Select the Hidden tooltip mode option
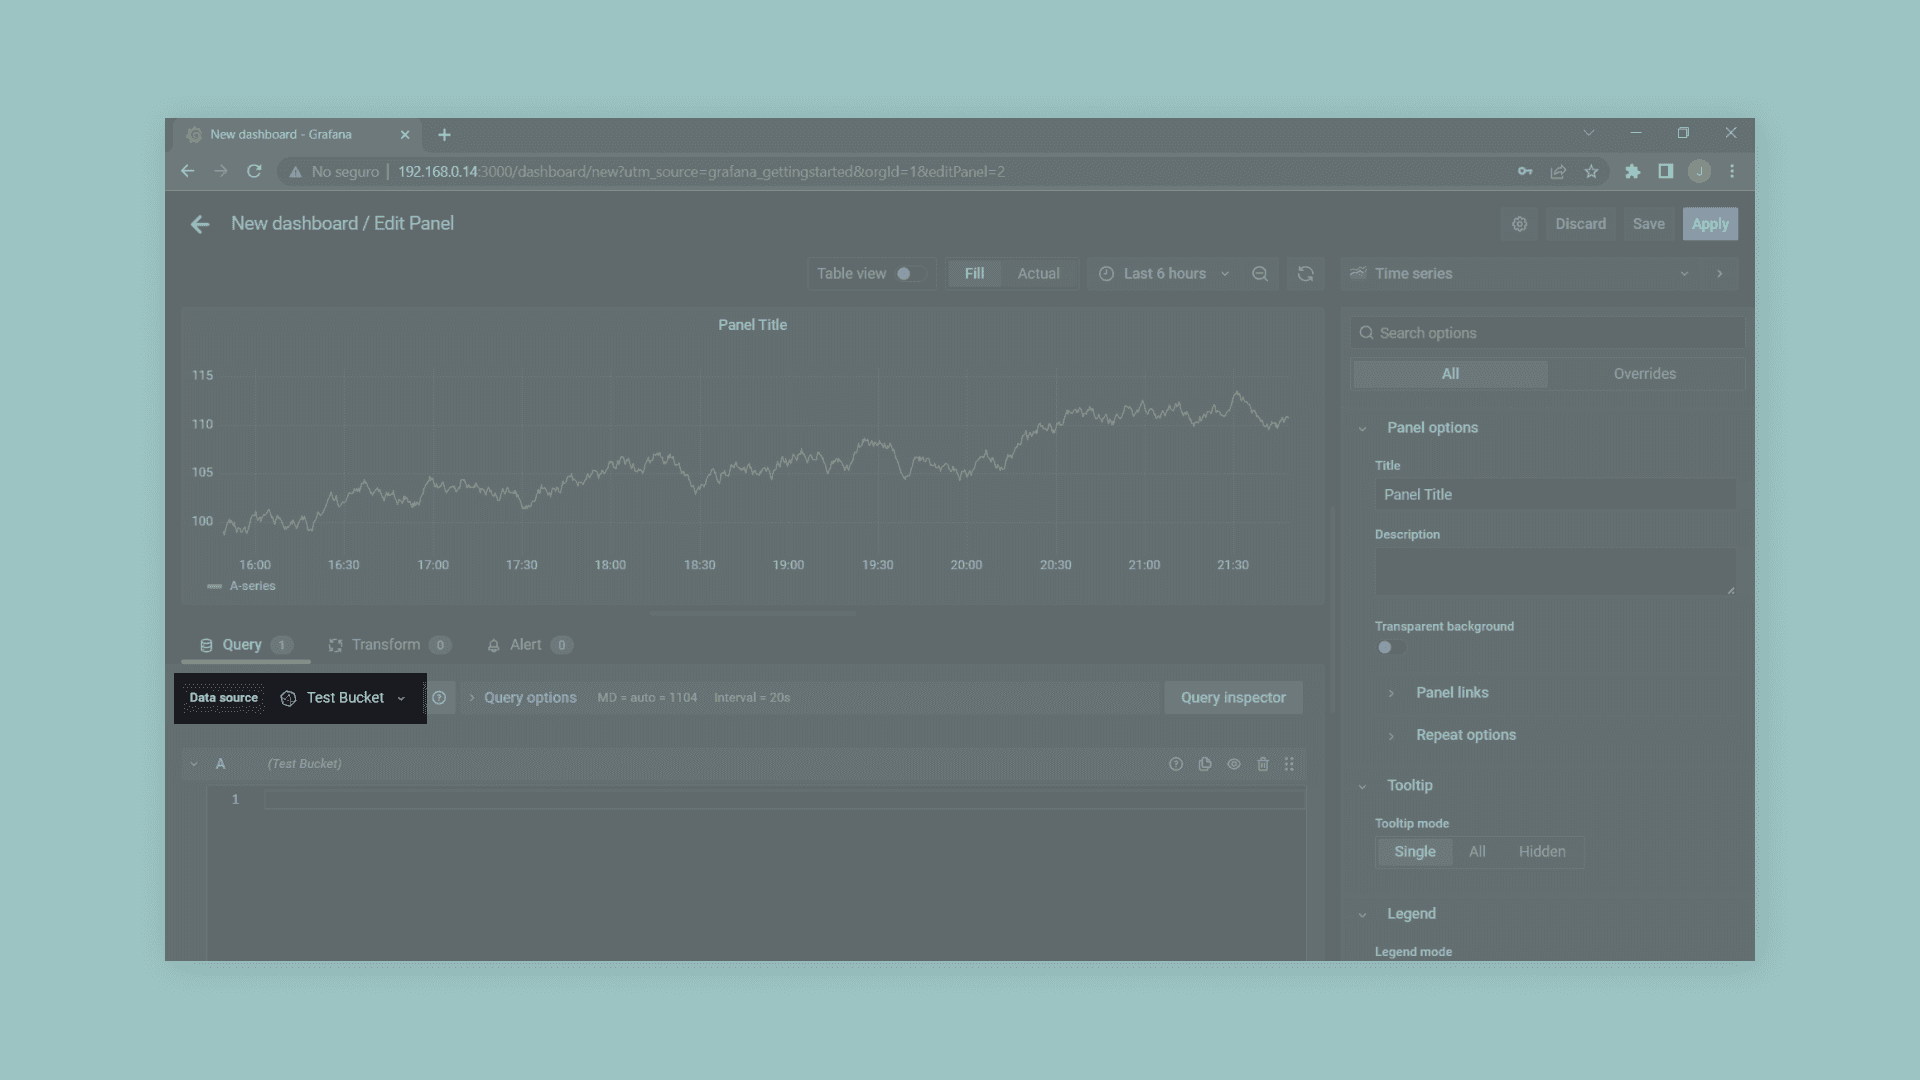1920x1080 pixels. coord(1541,852)
